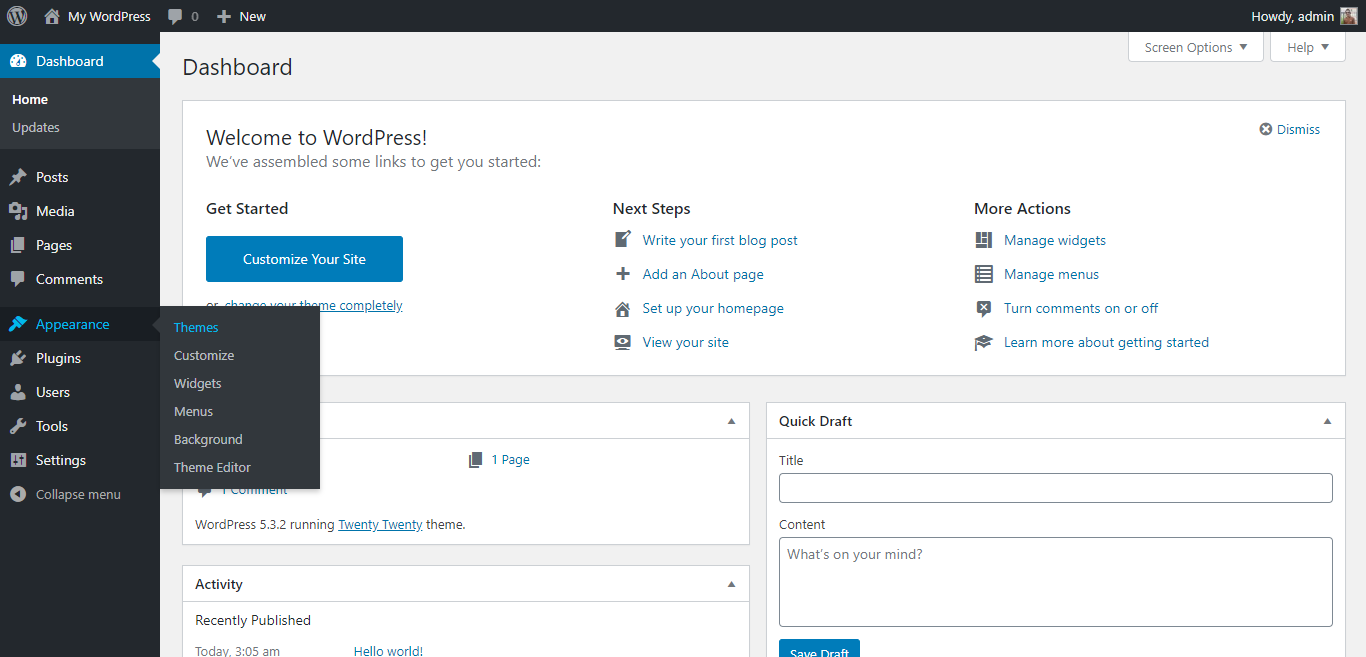Select Customize from Appearance submenu
The width and height of the screenshot is (1366, 657).
coord(204,355)
